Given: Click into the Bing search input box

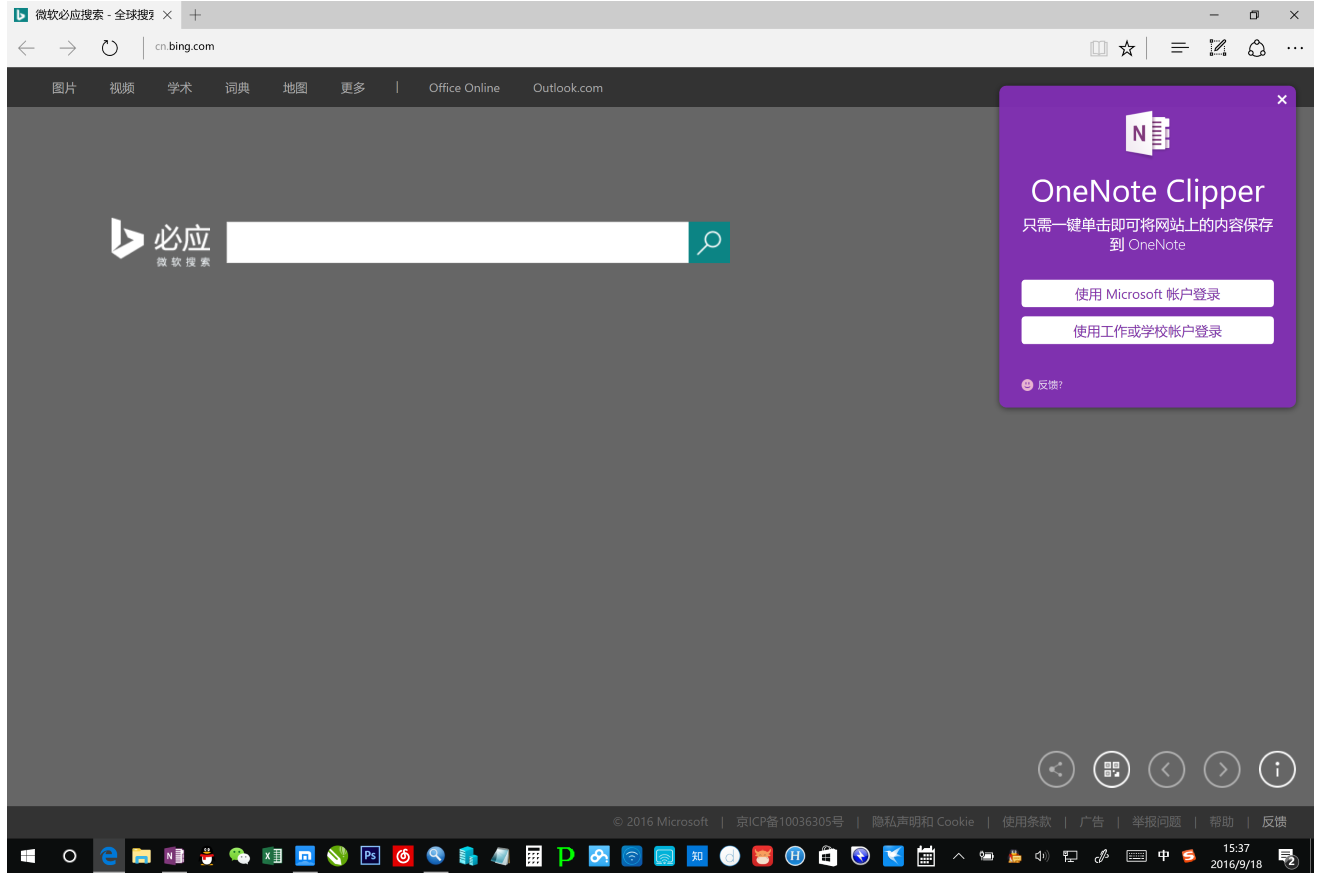Looking at the screenshot, I should click(x=458, y=242).
